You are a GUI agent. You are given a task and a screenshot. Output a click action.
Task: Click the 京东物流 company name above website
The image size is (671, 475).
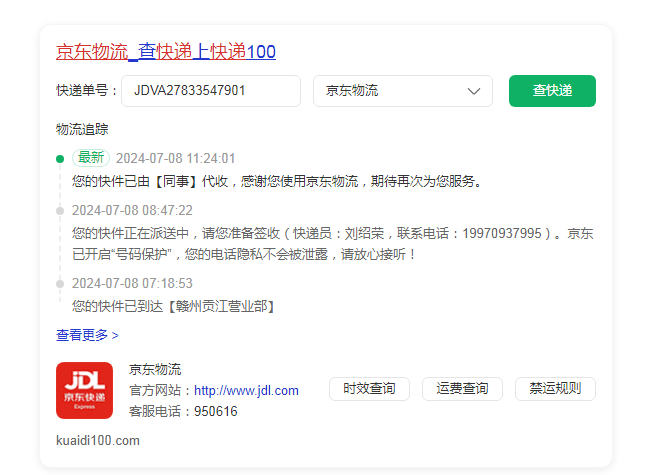tap(155, 369)
